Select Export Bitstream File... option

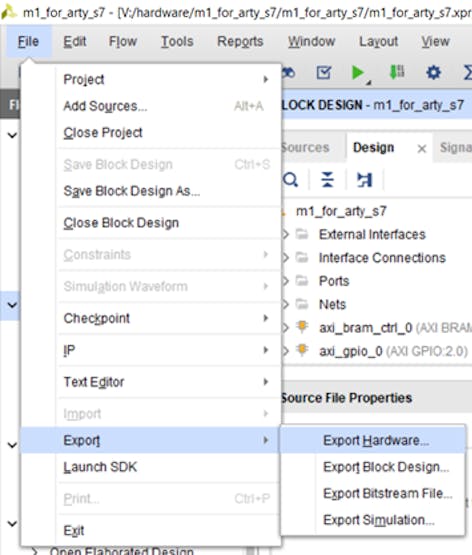tap(388, 493)
